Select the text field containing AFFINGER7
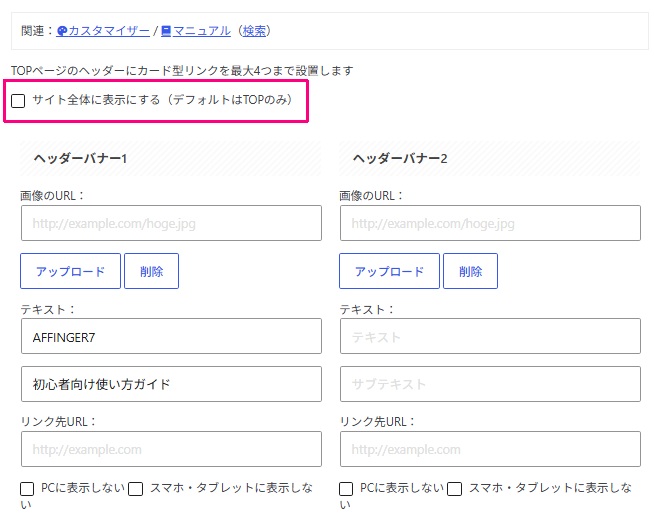 point(171,337)
